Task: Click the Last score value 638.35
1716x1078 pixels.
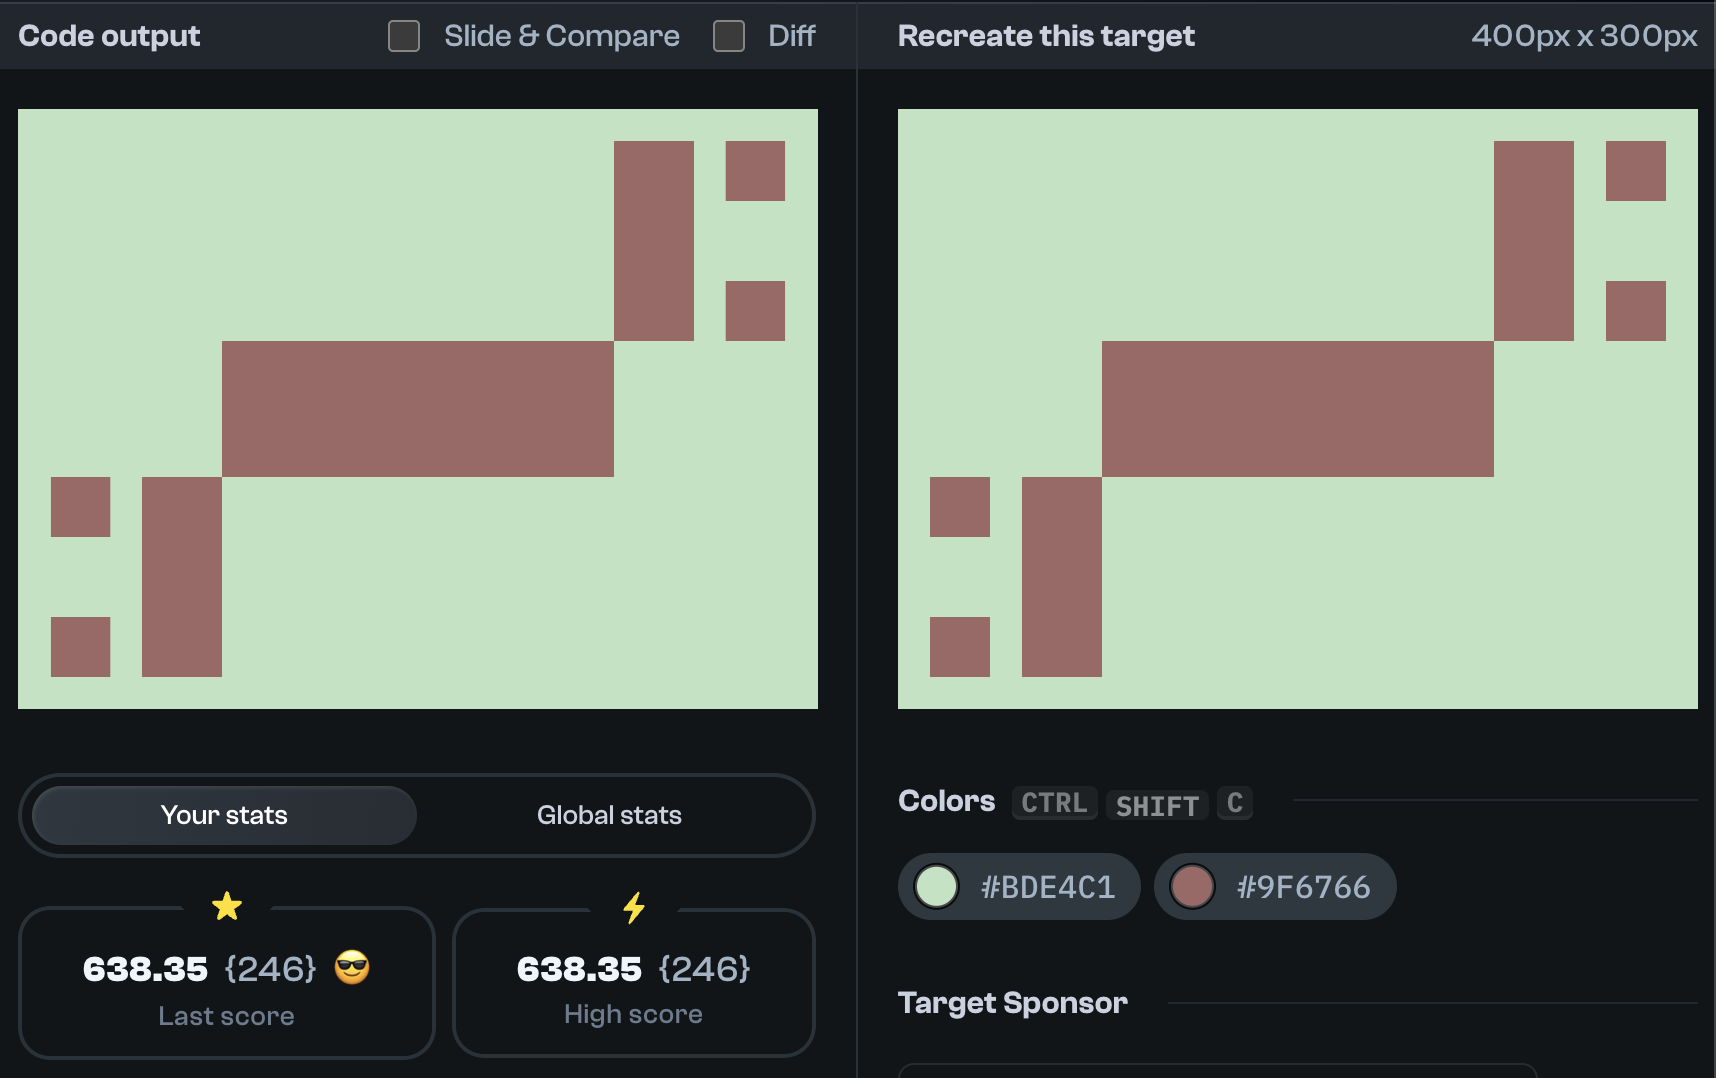Action: pos(145,968)
